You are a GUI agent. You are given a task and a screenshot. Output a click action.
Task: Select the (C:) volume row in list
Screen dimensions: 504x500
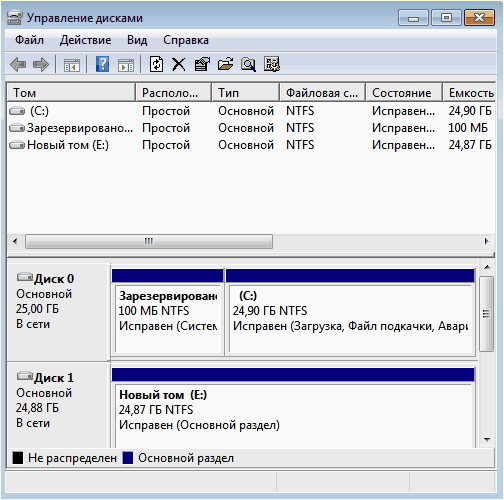[251, 111]
